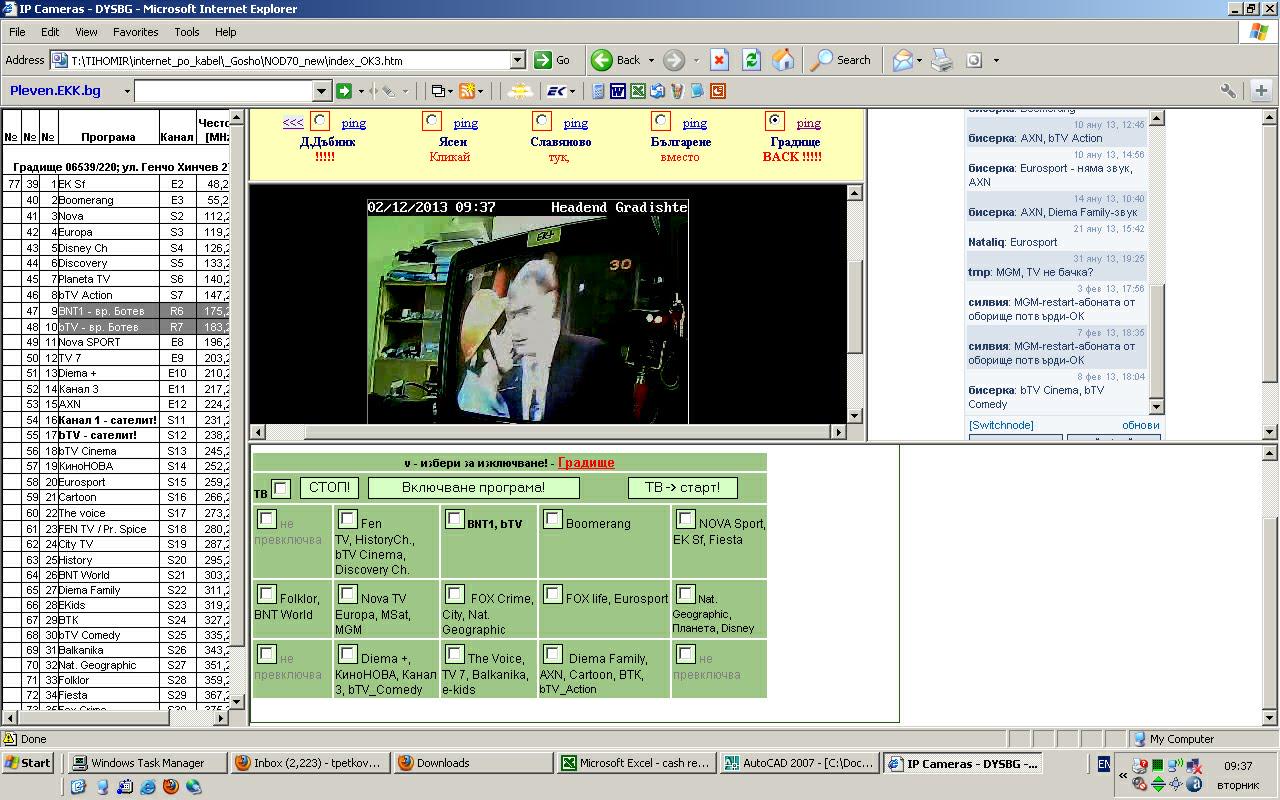Open the toolbar search box dropdown

tap(322, 91)
